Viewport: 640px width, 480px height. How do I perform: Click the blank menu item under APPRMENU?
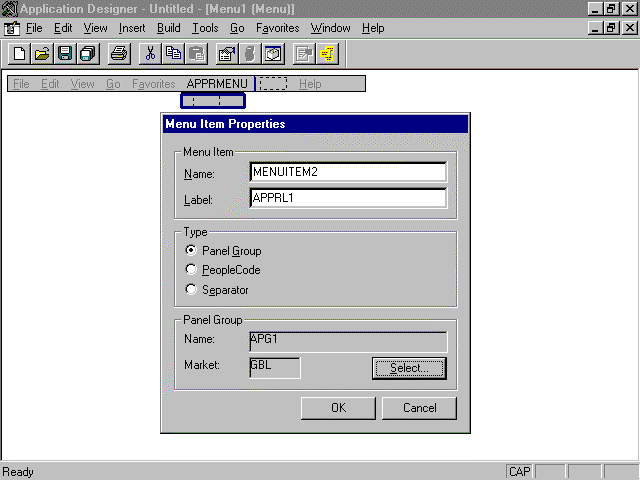click(213, 101)
